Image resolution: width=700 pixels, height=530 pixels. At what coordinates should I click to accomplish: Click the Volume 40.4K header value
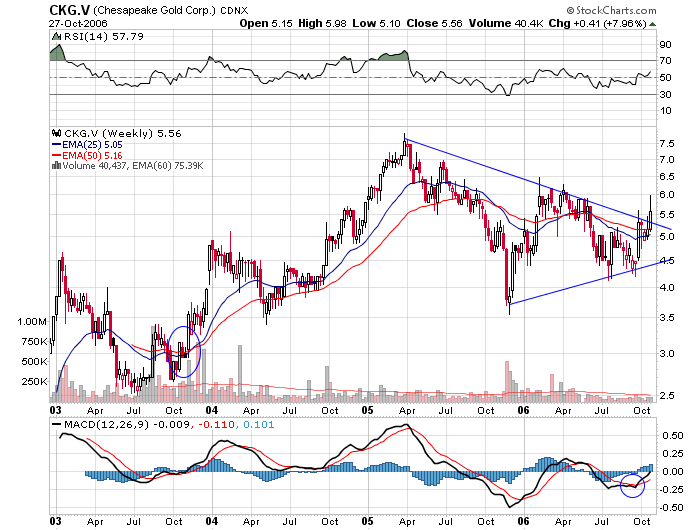505,23
